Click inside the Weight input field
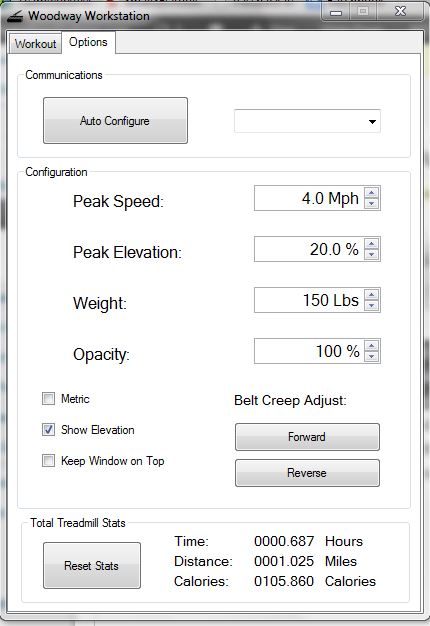This screenshot has width=430, height=626. click(309, 300)
